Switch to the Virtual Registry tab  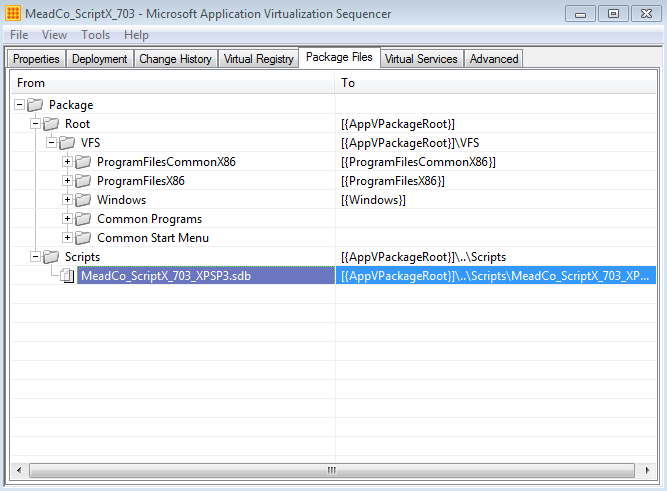tap(259, 59)
